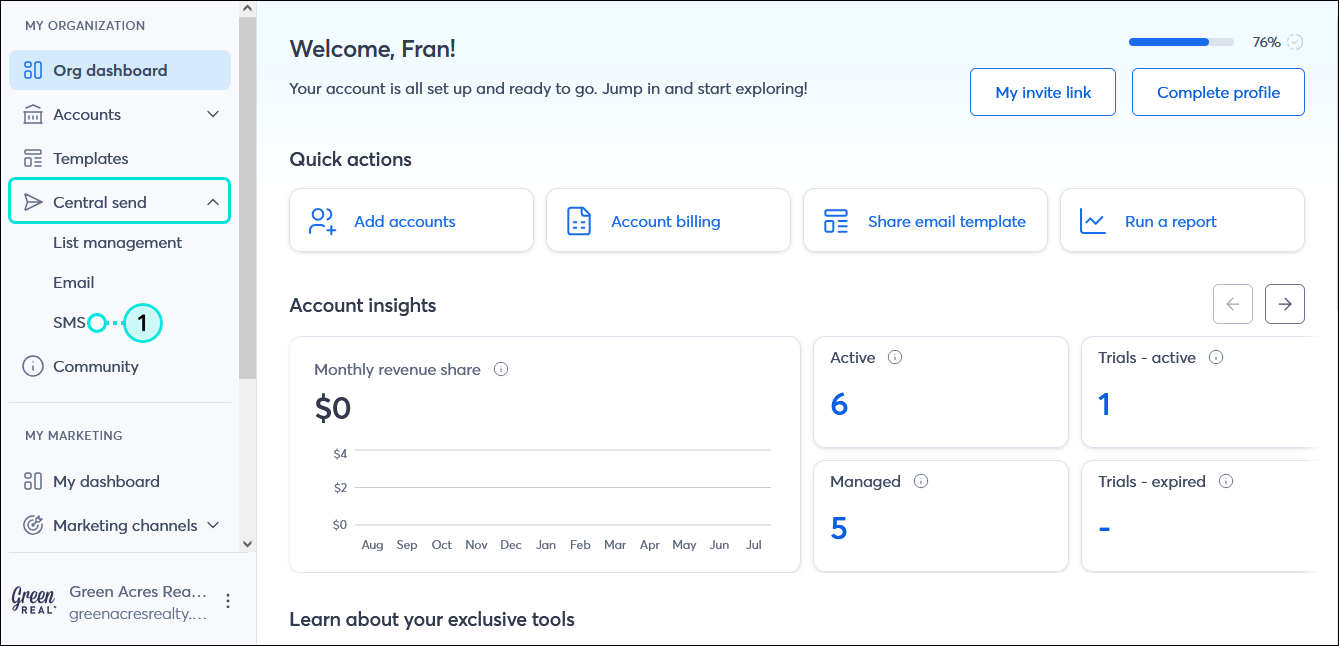Expand the Accounts menu

[212, 114]
